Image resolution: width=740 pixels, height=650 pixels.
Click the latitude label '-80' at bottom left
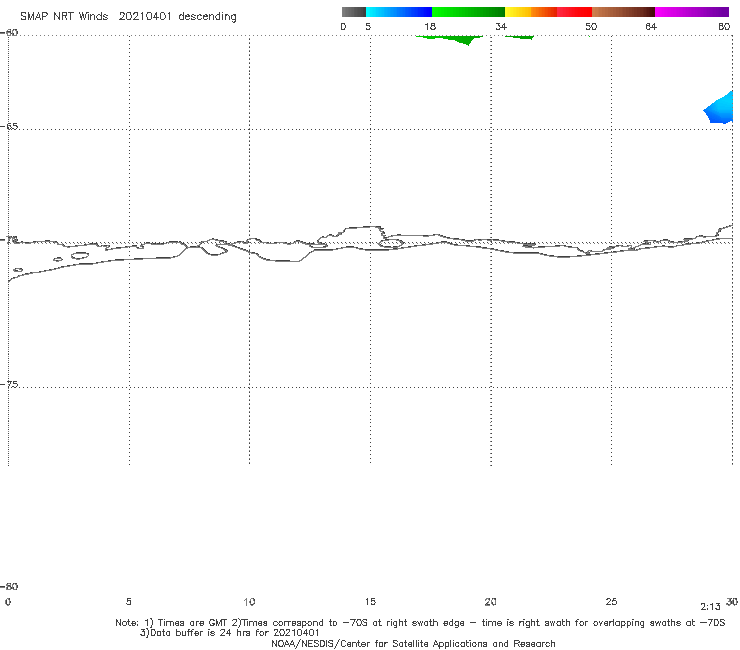9,586
